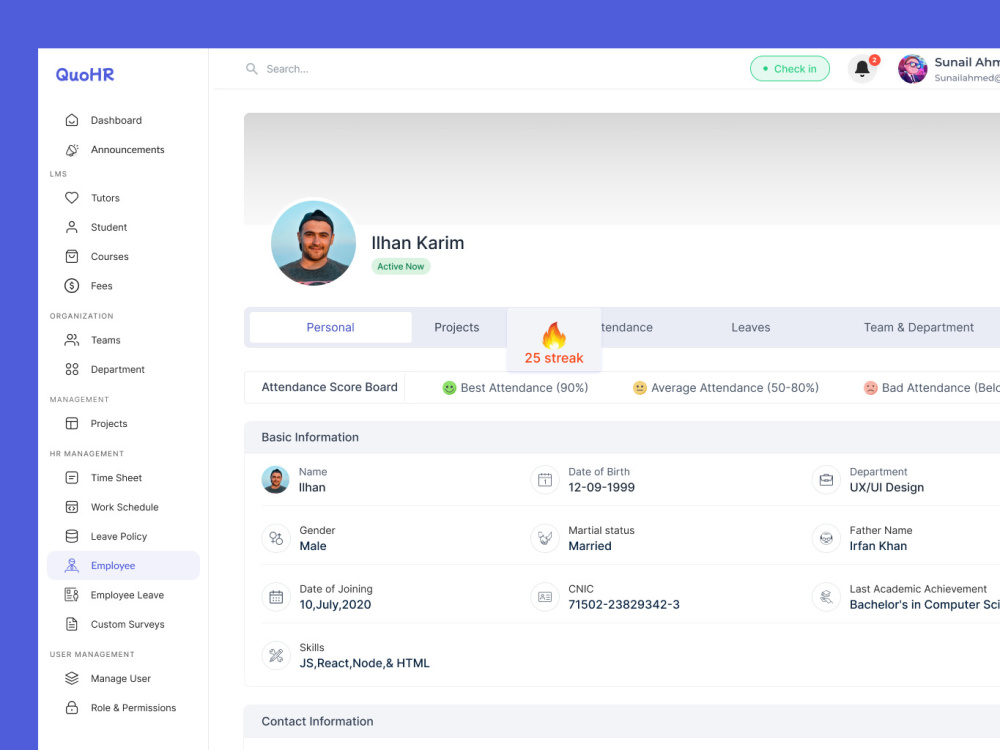Click the joining date 10,July,2020
The height and width of the screenshot is (750, 1000).
click(335, 605)
